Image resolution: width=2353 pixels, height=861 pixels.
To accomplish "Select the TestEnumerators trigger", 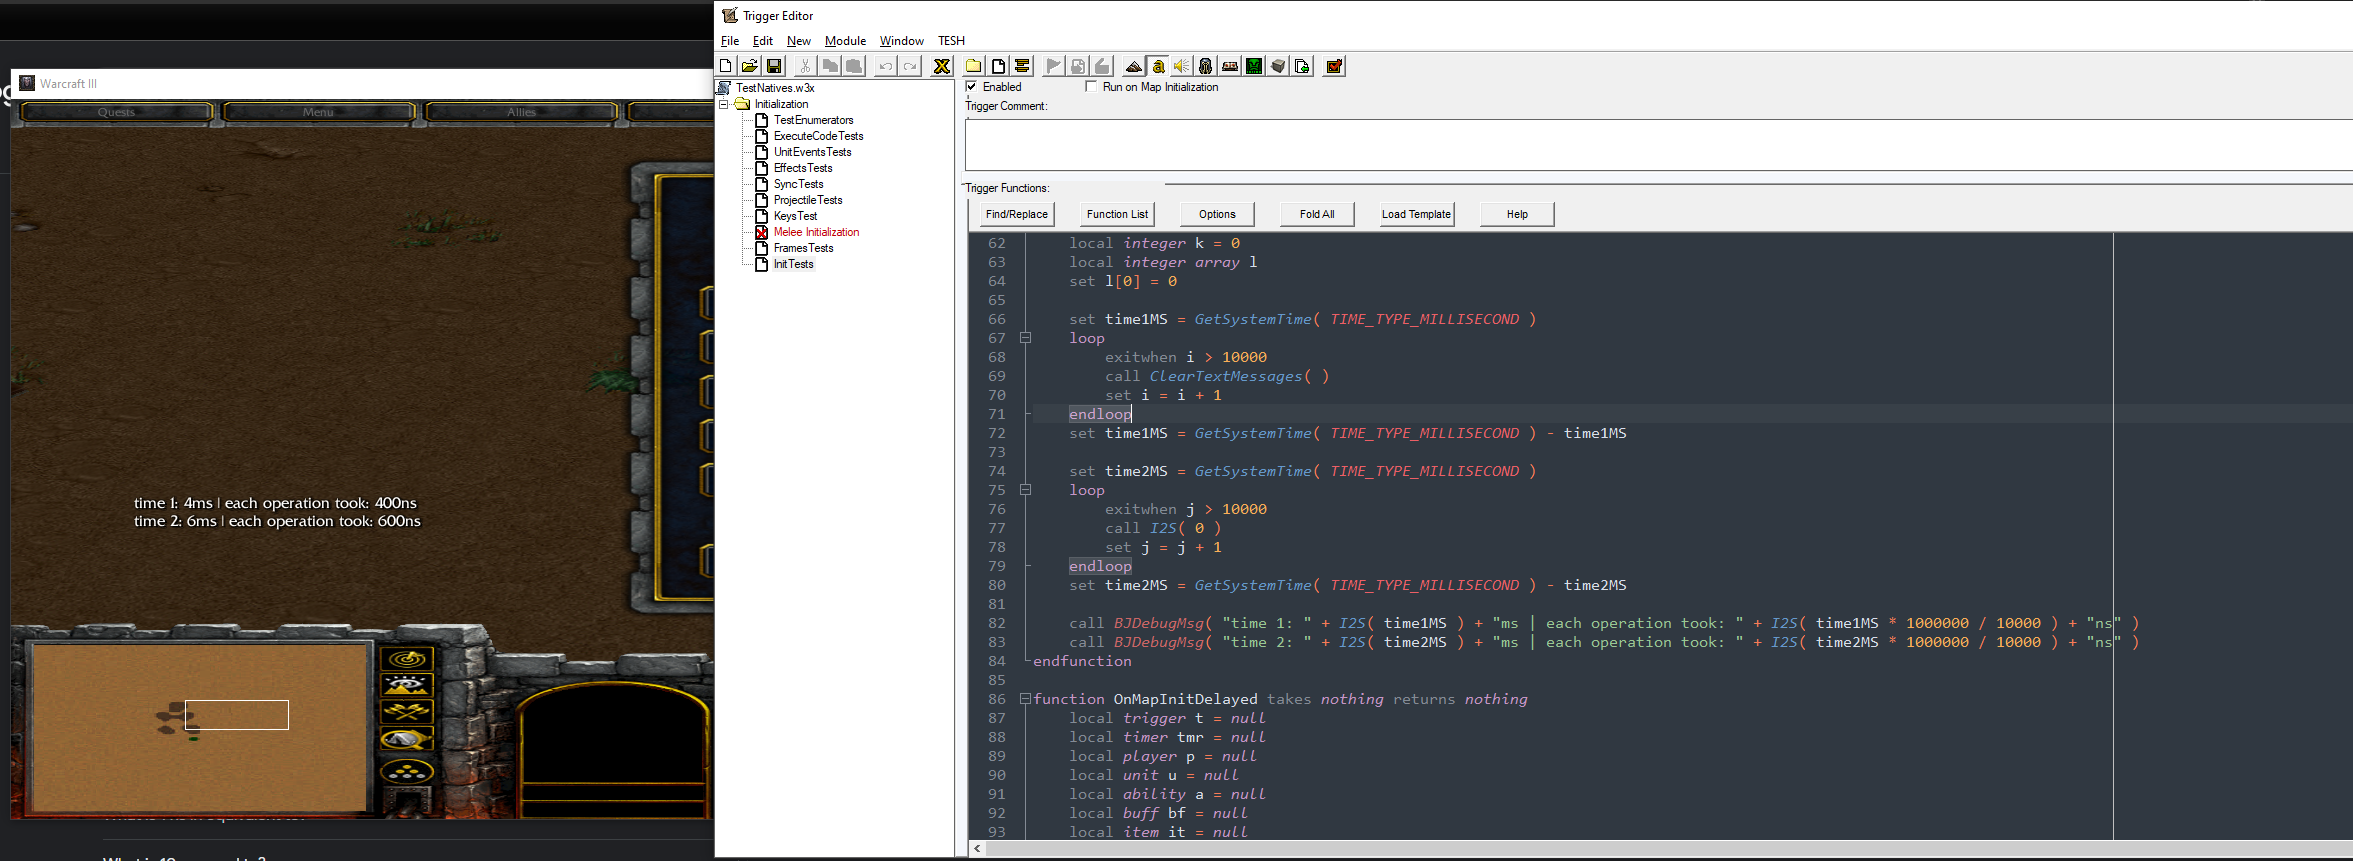I will (813, 120).
